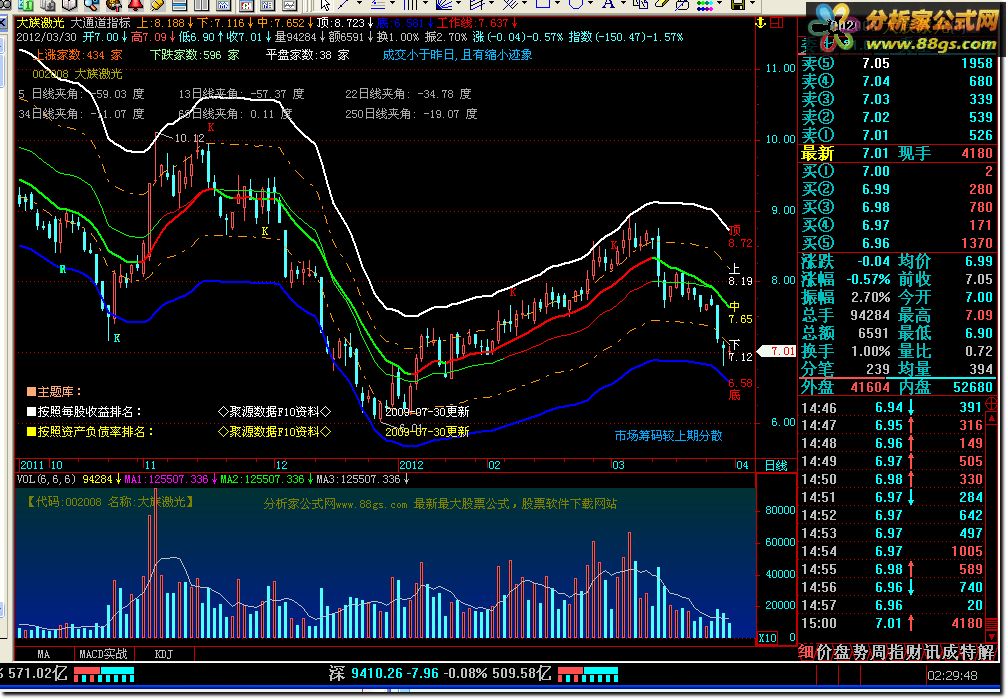Choose the text annotation A tool
Viewport: 1008px width, 699px height.
click(608, 4)
